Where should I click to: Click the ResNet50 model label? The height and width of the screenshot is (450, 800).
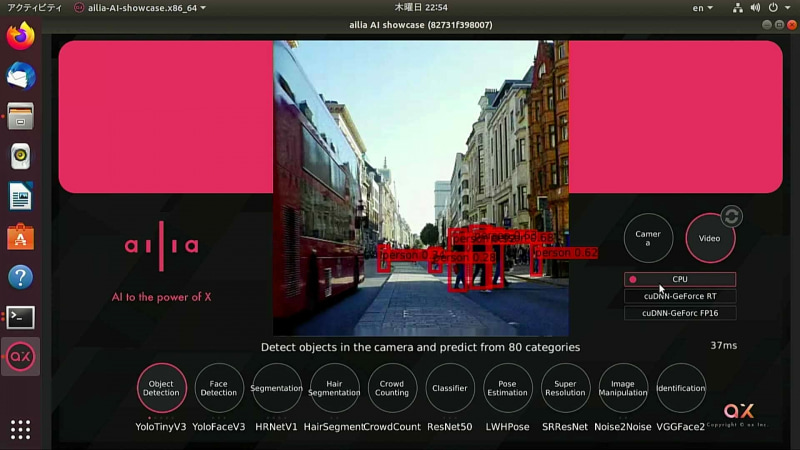point(449,427)
